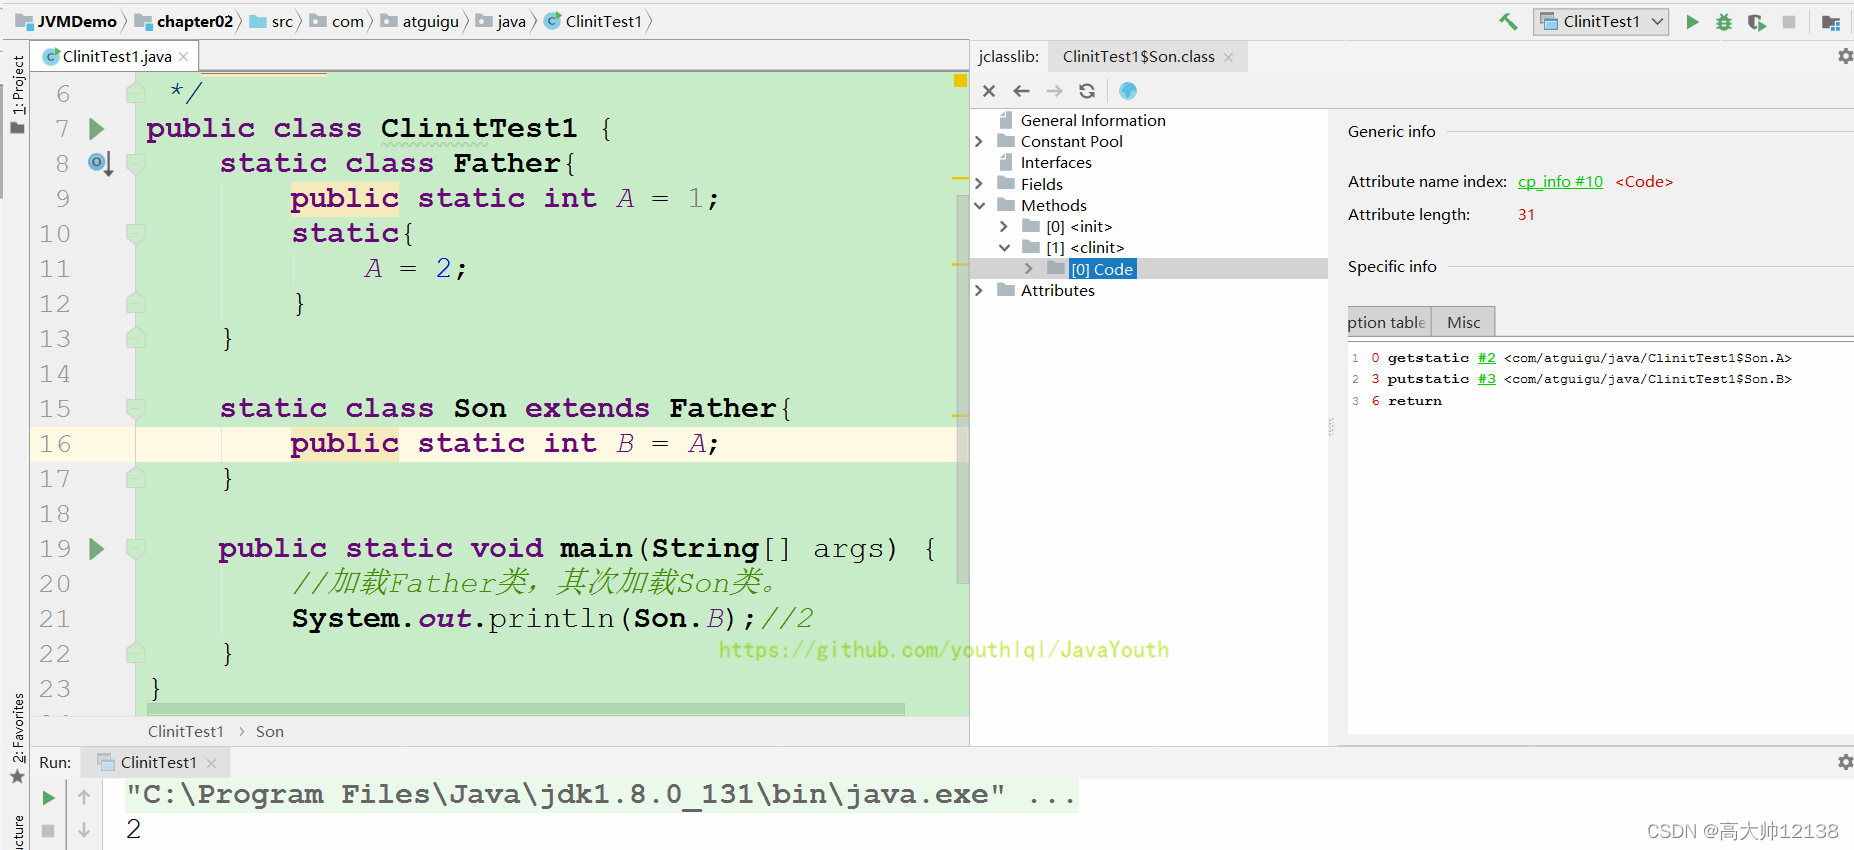This screenshot has height=850, width=1854.
Task: Click chapter02 in the breadcrumb path
Action: (x=185, y=21)
